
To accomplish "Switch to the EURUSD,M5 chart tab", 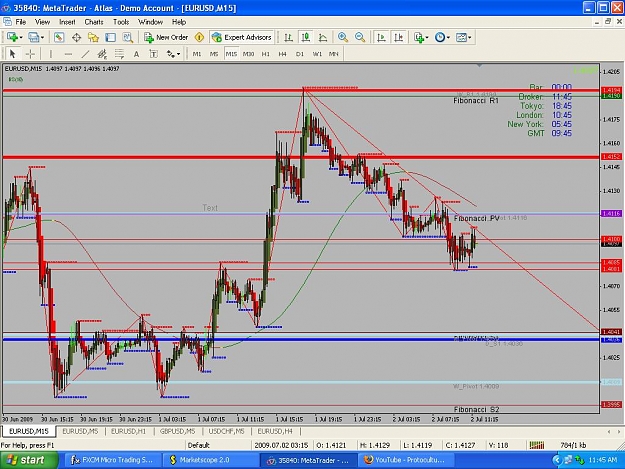I will 80,431.
